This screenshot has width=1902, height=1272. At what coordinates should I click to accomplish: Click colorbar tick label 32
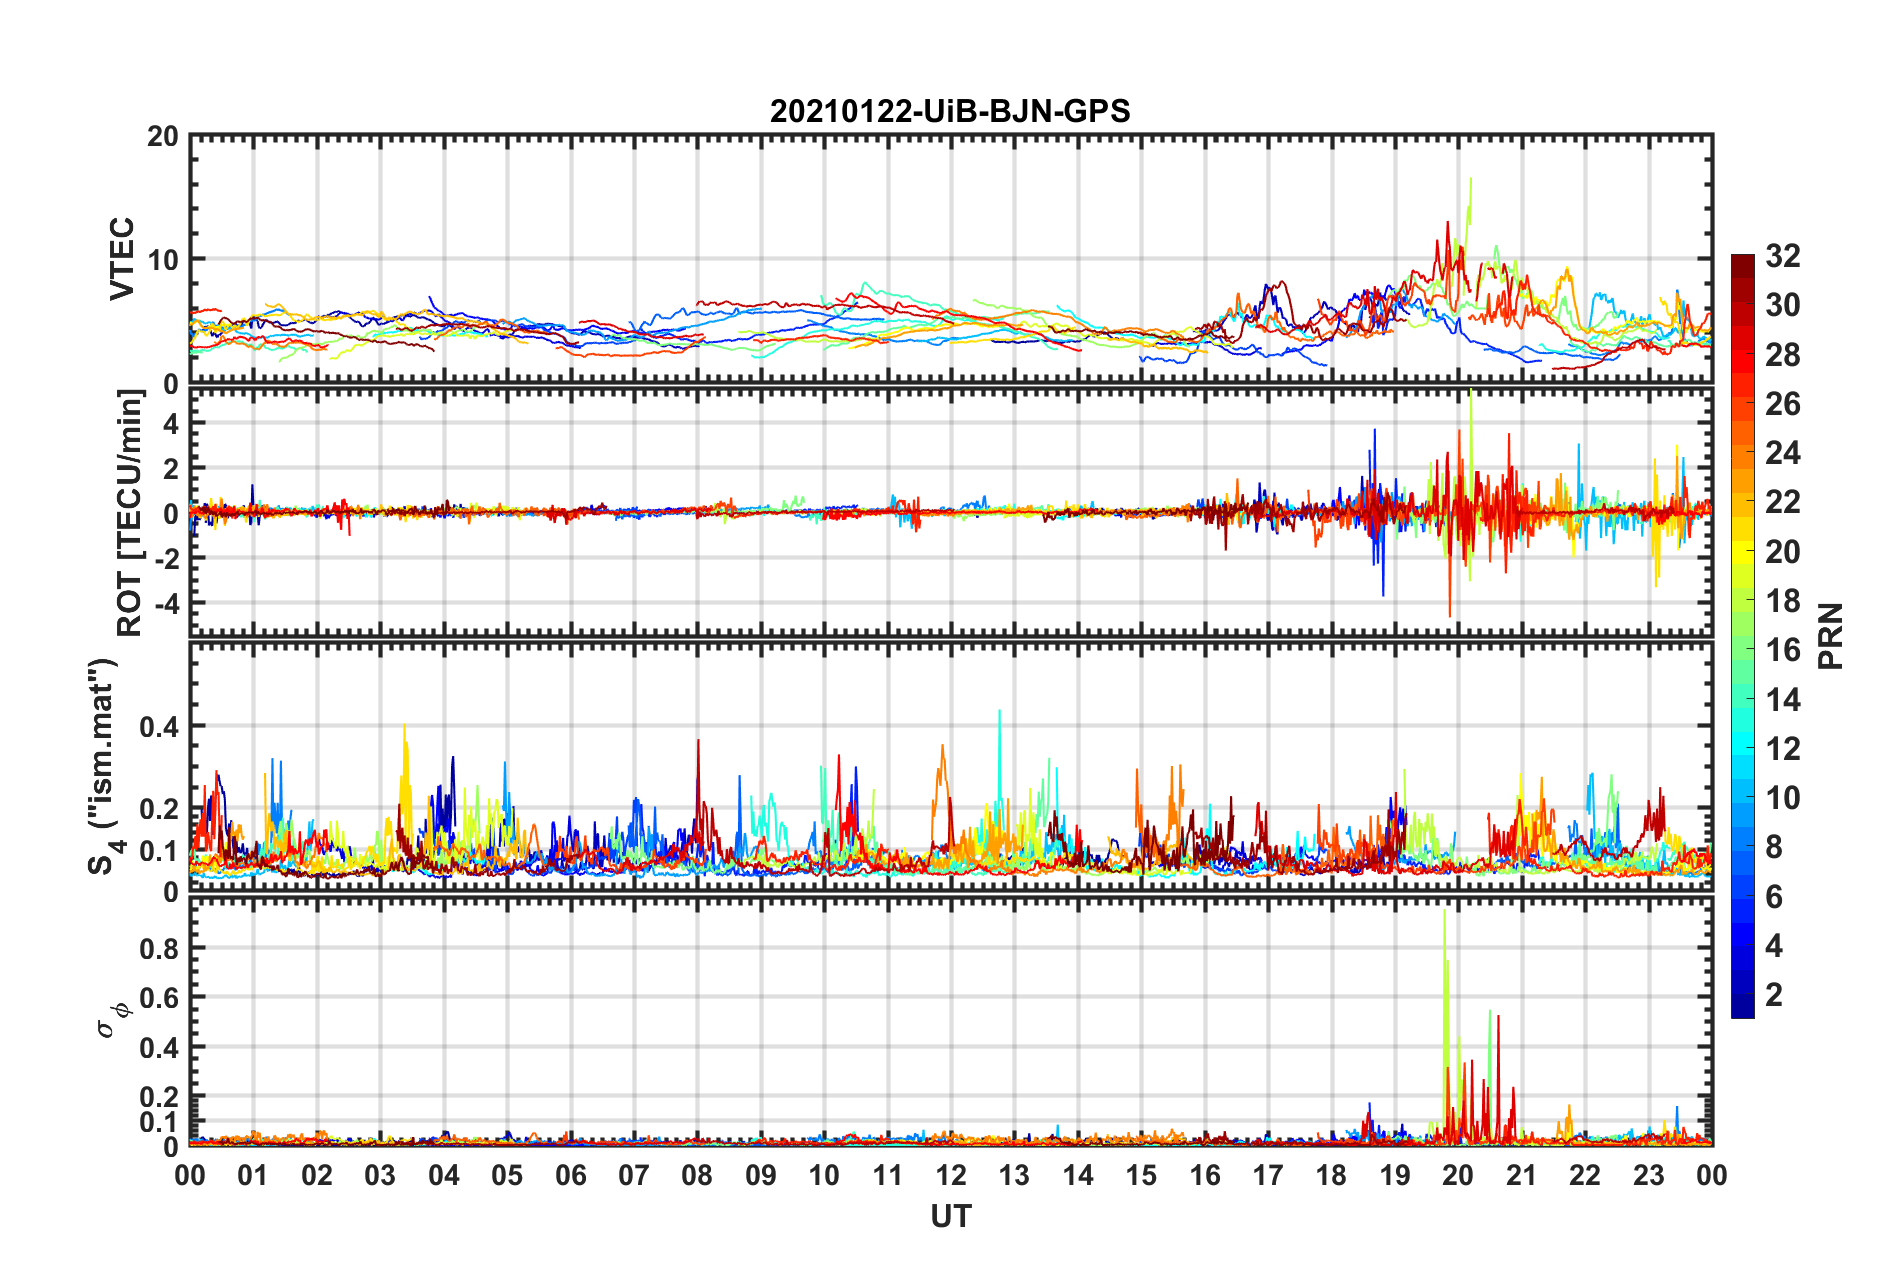(x=1782, y=256)
